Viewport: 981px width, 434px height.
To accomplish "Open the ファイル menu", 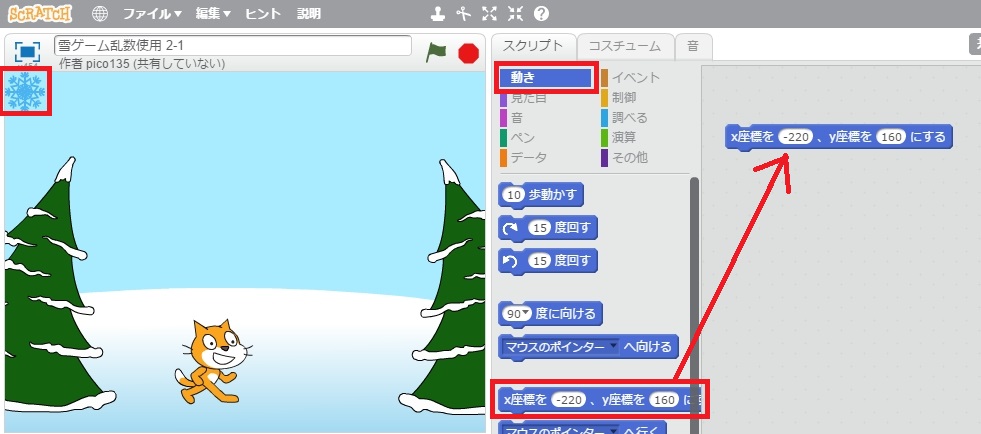I will click(152, 13).
